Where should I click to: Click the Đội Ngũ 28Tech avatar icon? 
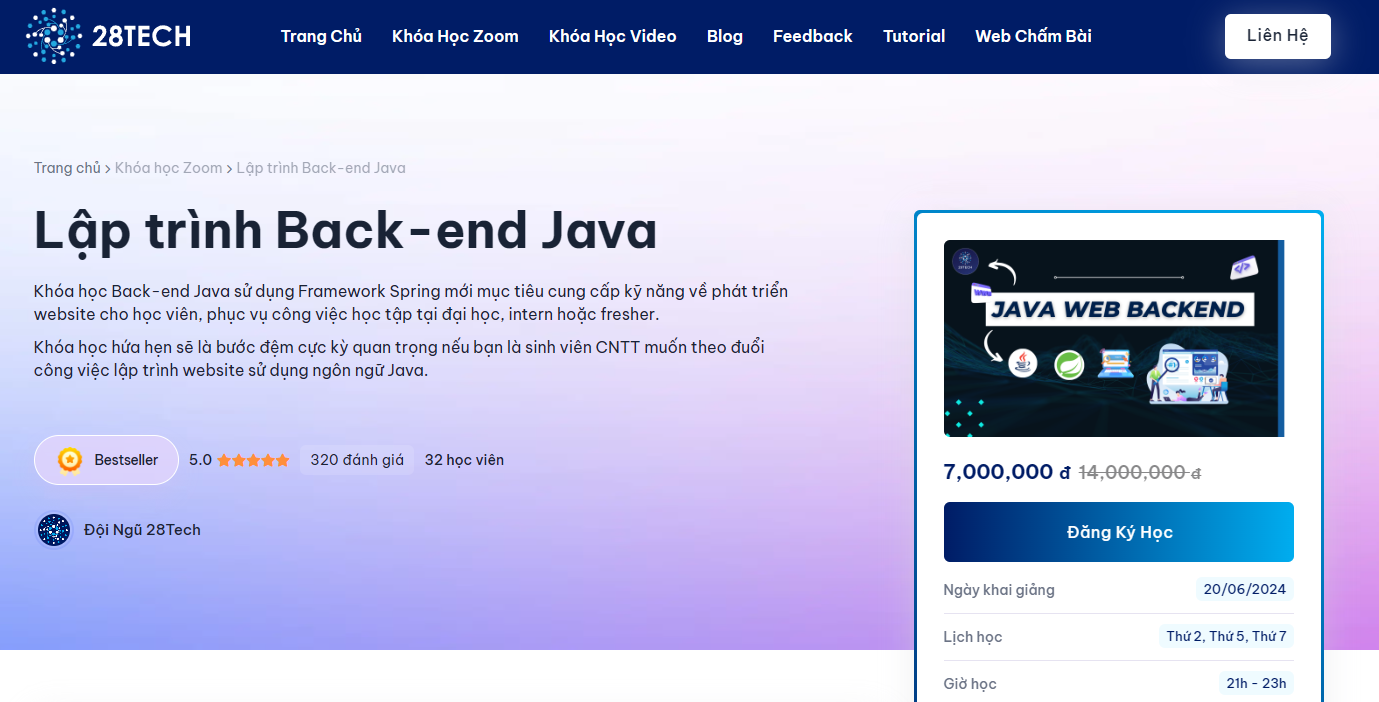(x=53, y=530)
